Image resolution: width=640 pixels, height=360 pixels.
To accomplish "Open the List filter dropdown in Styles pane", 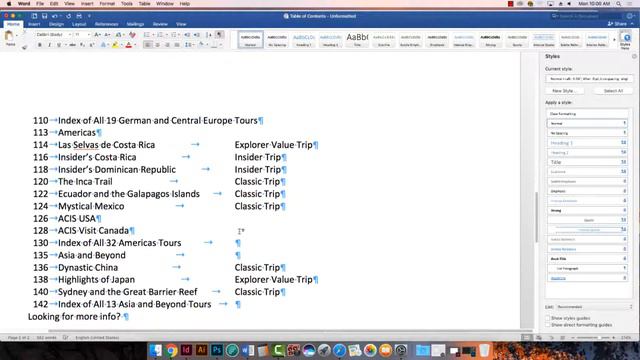I will (x=594, y=307).
